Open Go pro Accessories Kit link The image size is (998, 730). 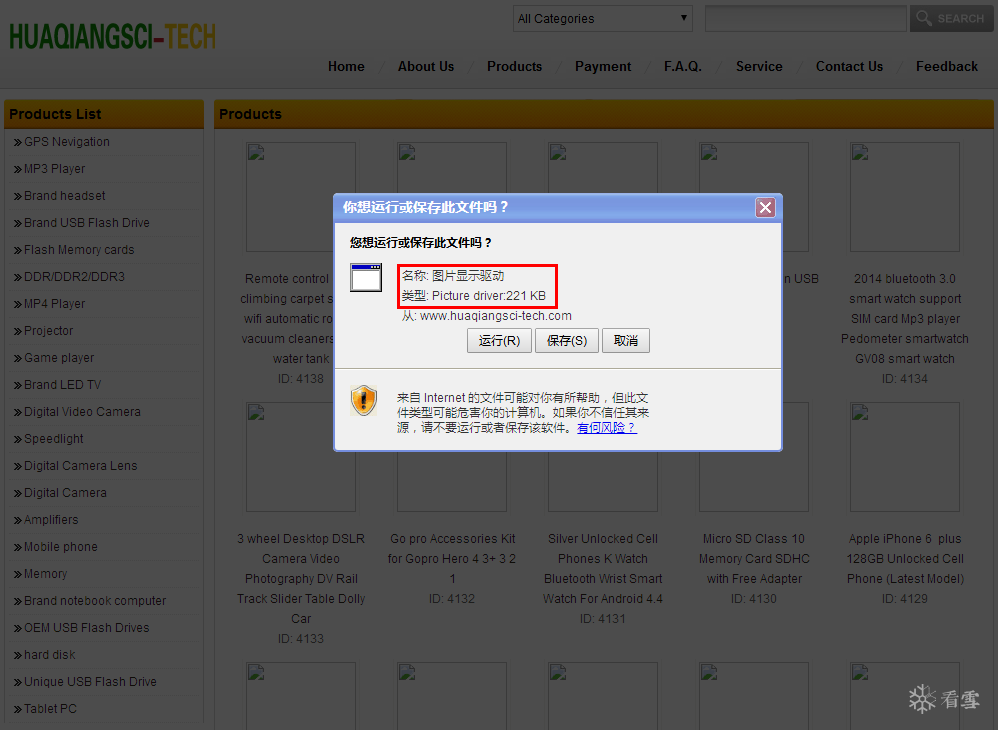[x=452, y=558]
